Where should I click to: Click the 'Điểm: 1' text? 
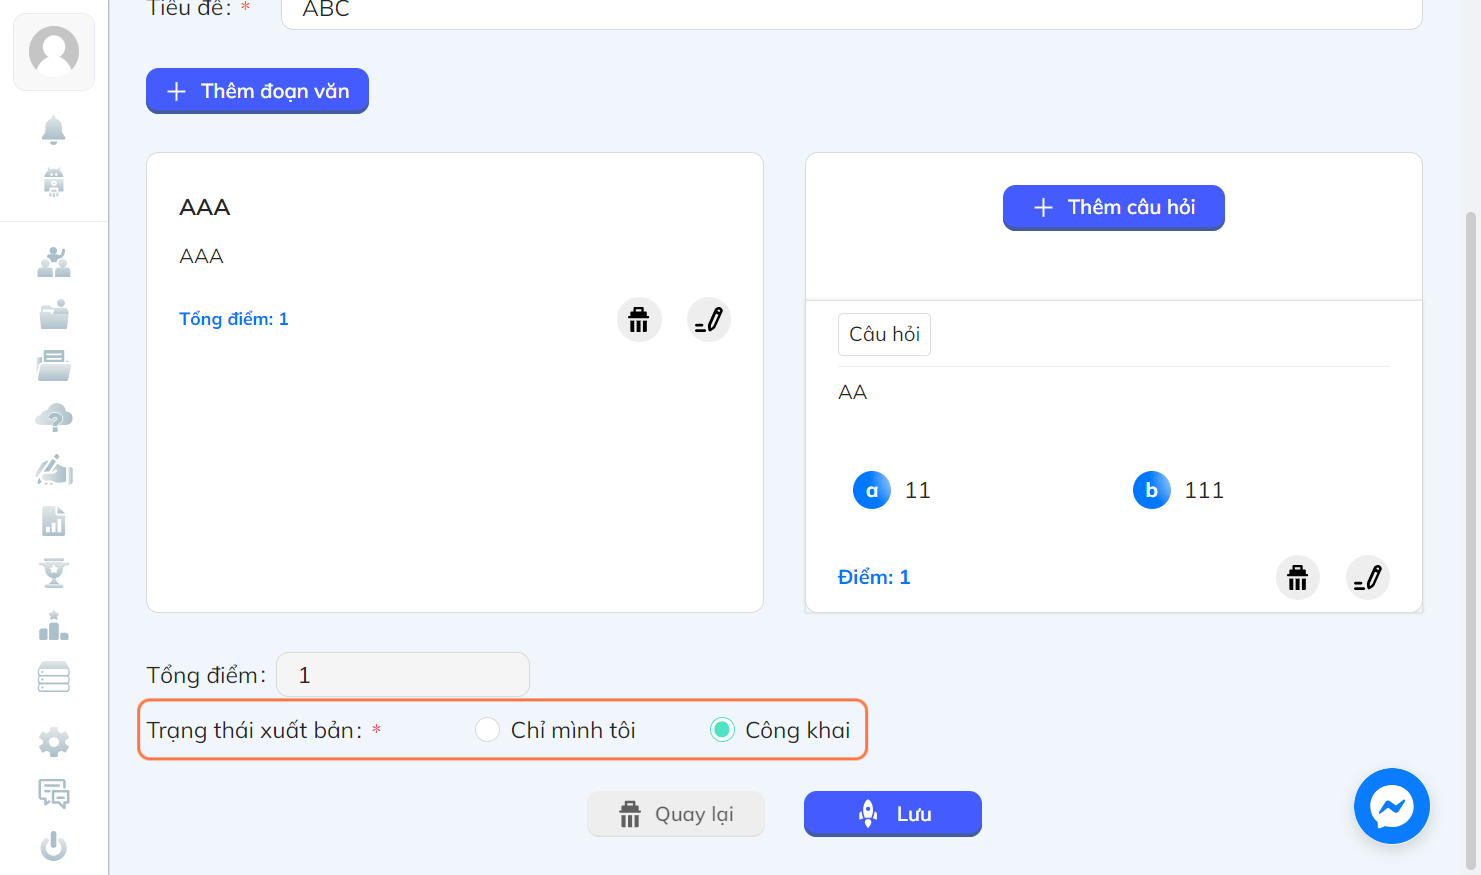[874, 577]
